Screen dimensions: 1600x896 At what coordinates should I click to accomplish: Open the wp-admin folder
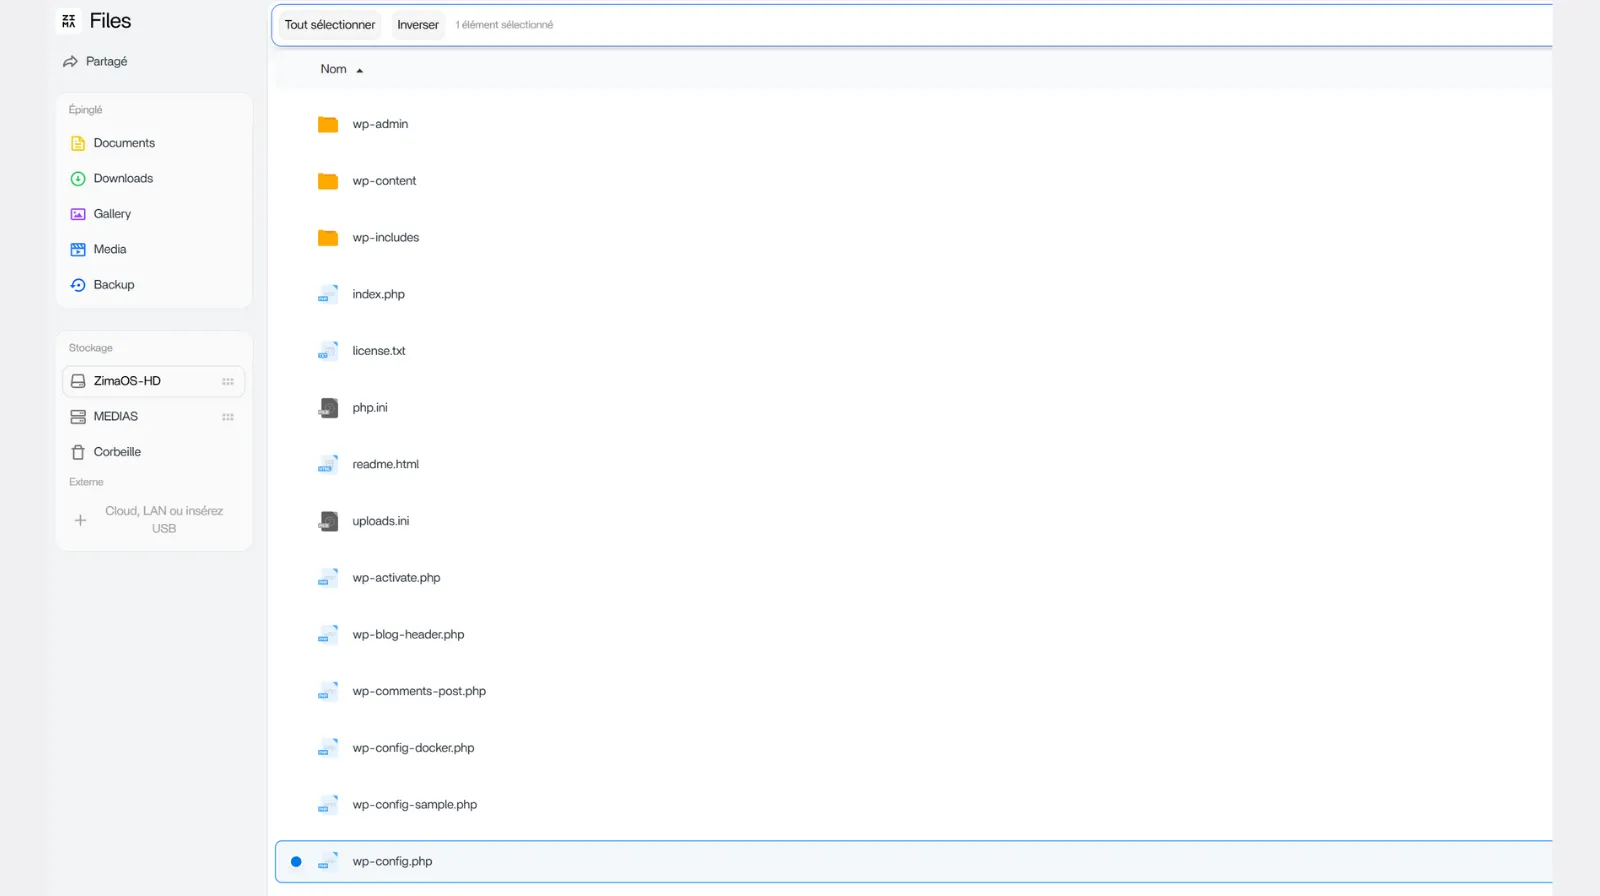click(380, 124)
